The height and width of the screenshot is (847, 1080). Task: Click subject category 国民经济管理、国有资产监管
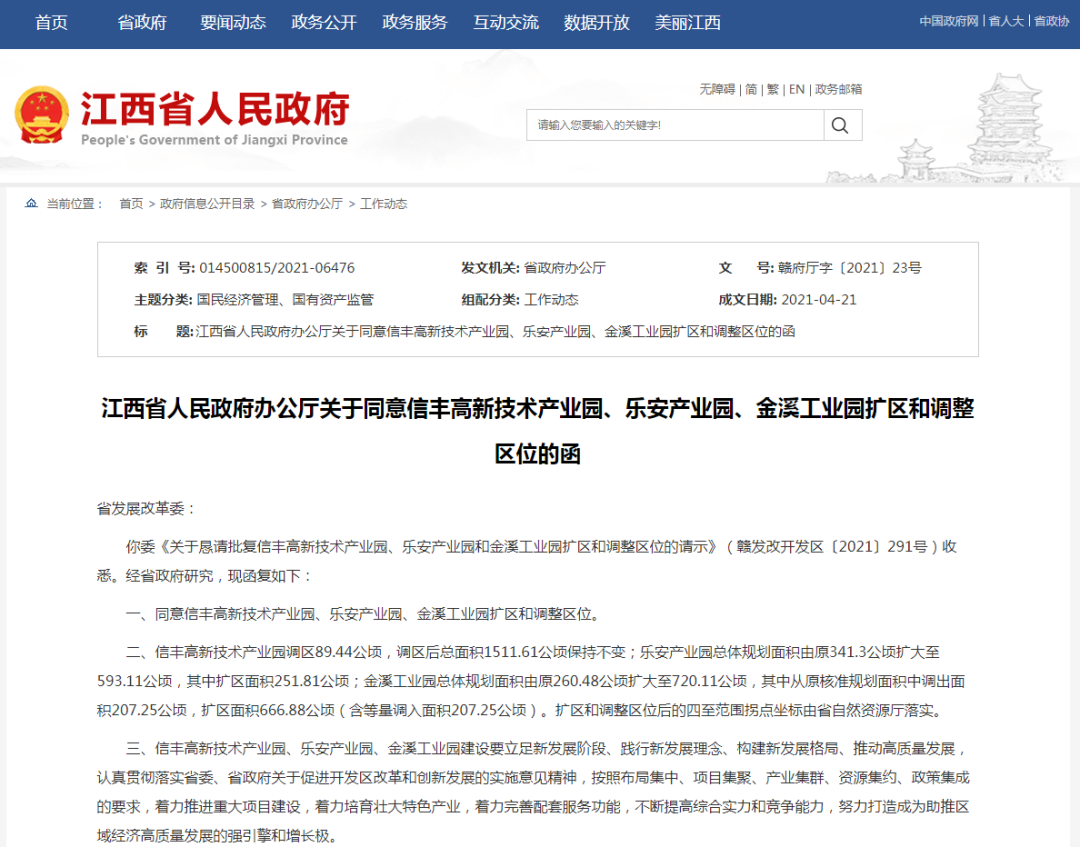pyautogui.click(x=285, y=300)
